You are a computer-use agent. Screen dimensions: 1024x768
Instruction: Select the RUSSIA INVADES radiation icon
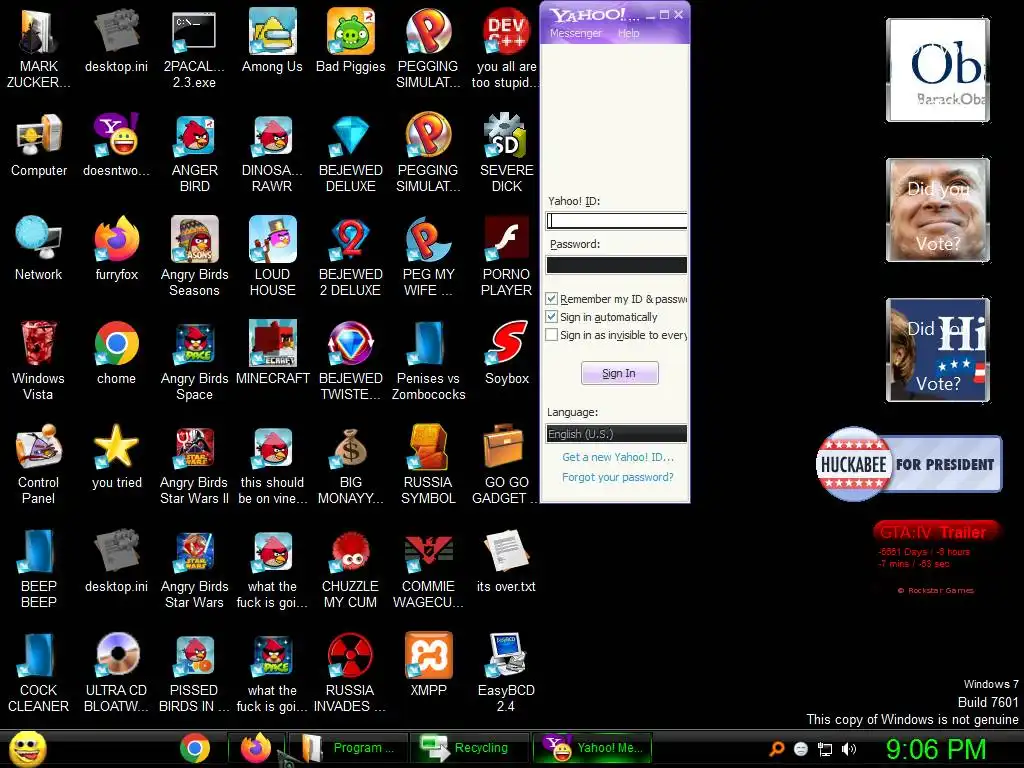pos(351,672)
